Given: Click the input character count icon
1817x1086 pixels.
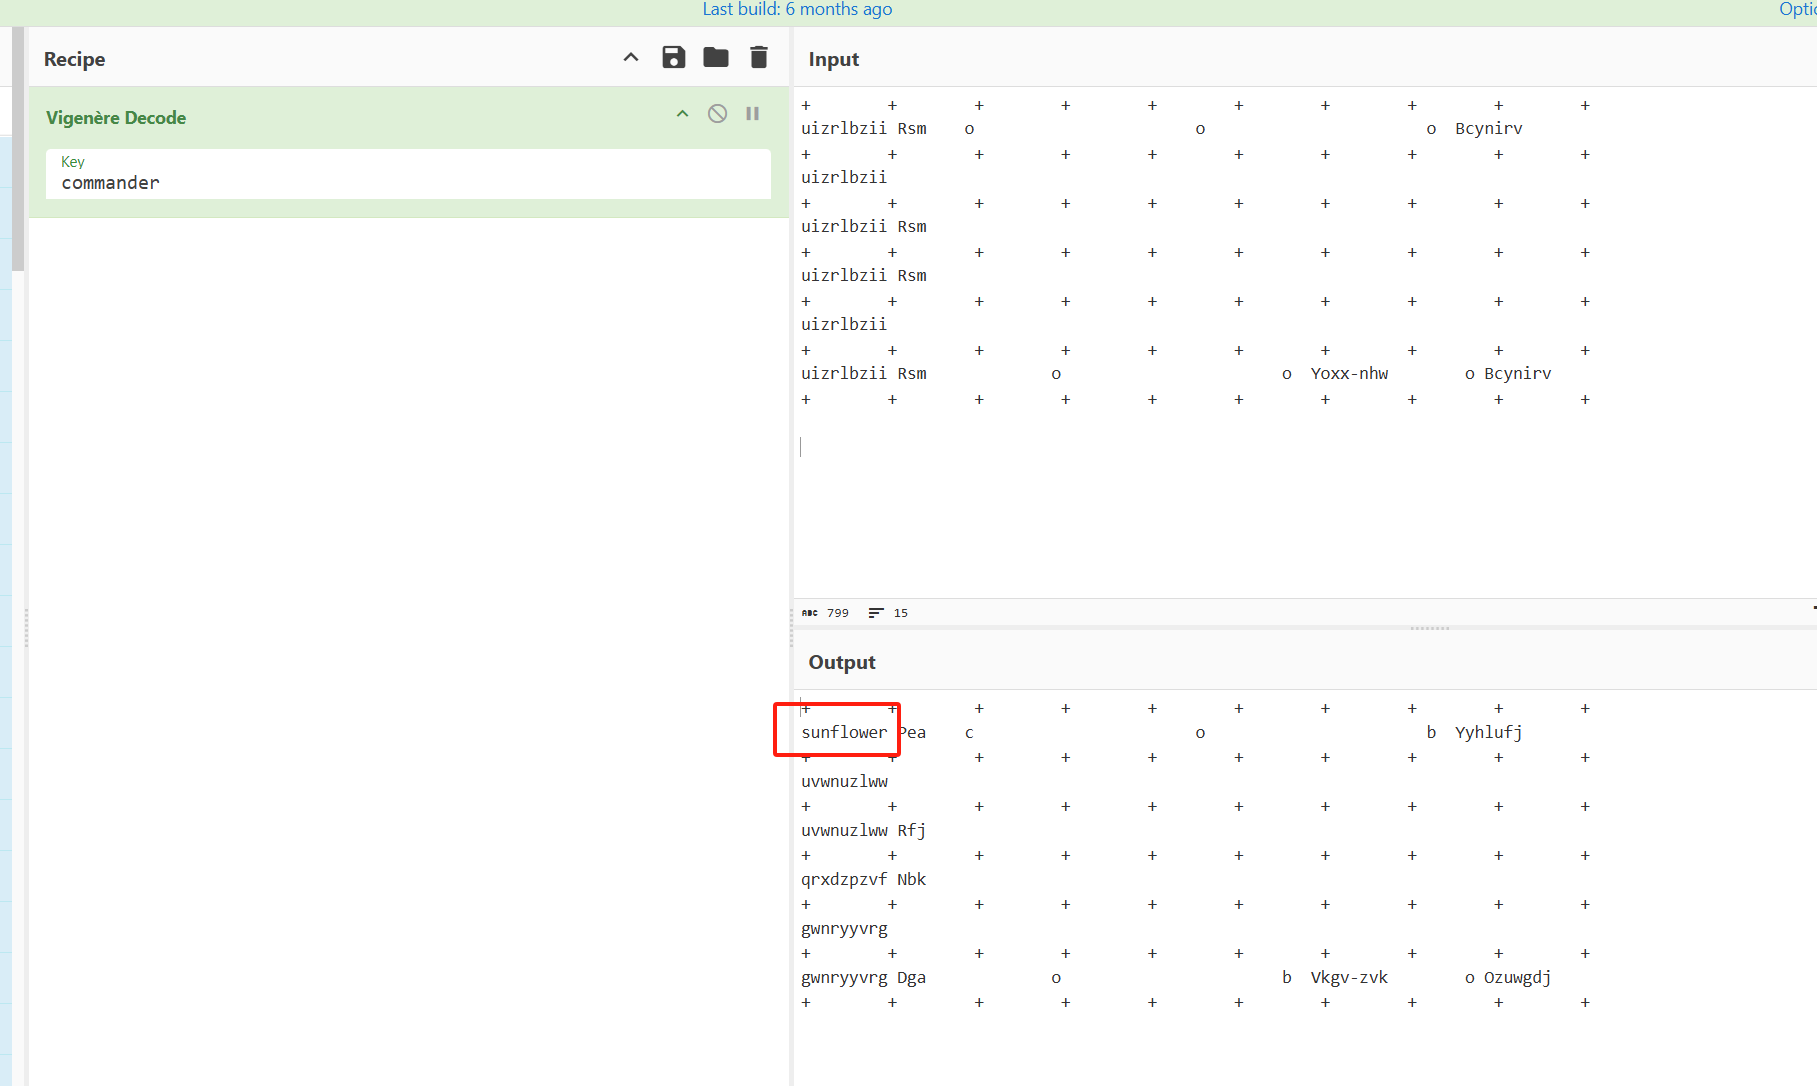Looking at the screenshot, I should coord(810,613).
